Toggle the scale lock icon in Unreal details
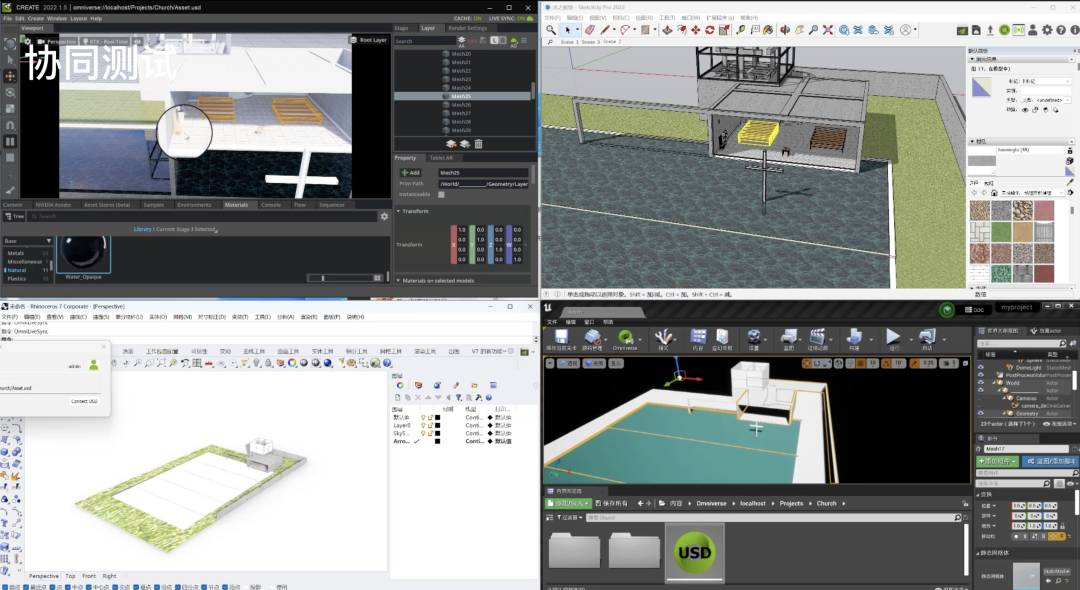Viewport: 1080px width, 590px height. 1061,525
